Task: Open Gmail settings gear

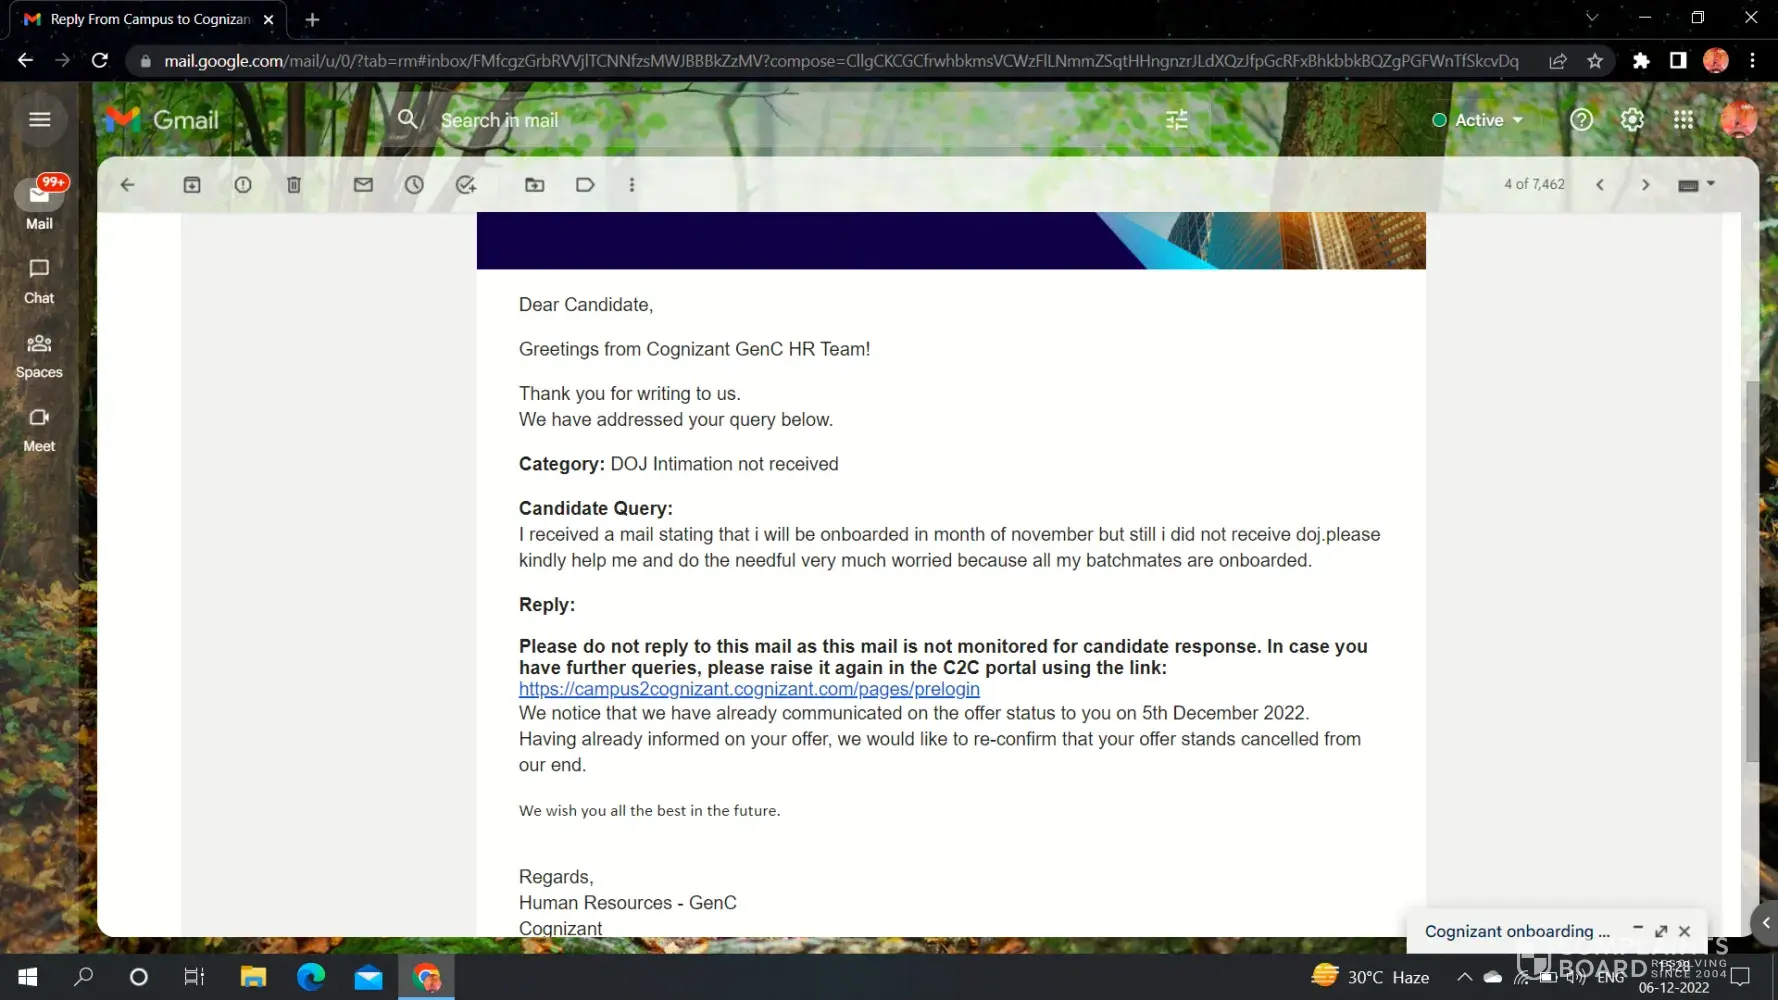Action: point(1632,120)
